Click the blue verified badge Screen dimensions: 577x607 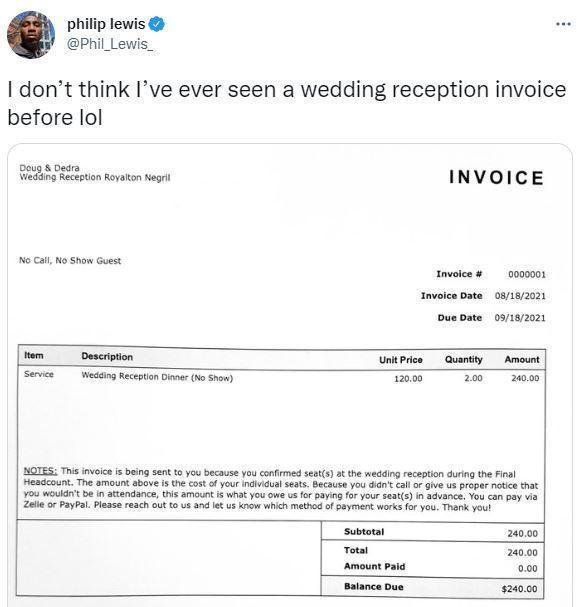tap(157, 24)
